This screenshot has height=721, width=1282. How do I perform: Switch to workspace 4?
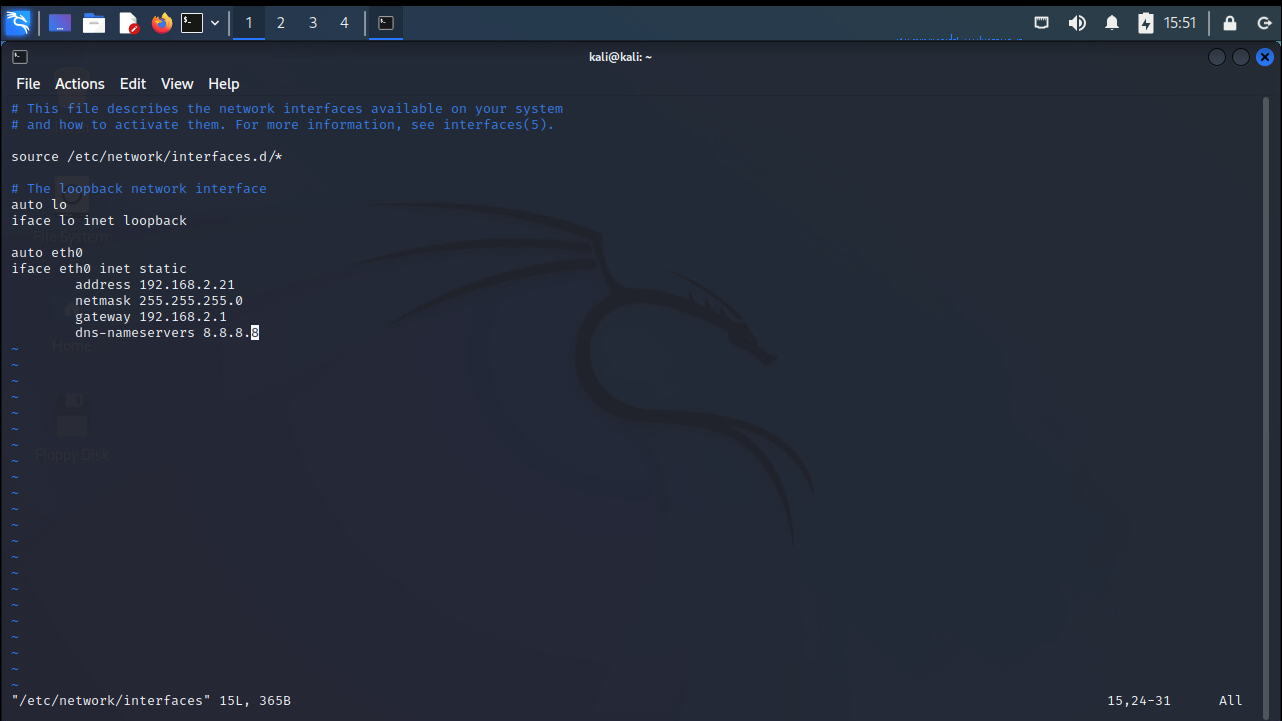[x=345, y=22]
